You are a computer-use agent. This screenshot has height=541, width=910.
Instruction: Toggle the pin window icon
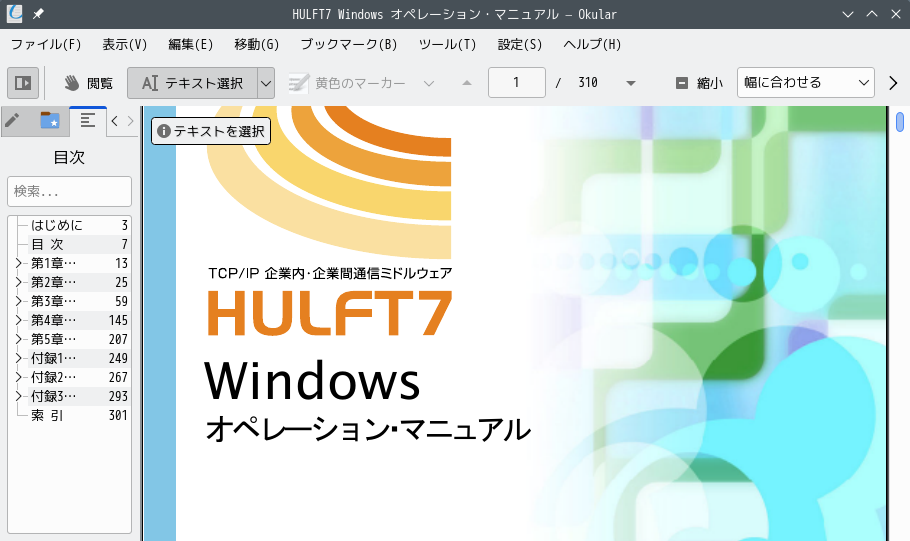pos(38,14)
